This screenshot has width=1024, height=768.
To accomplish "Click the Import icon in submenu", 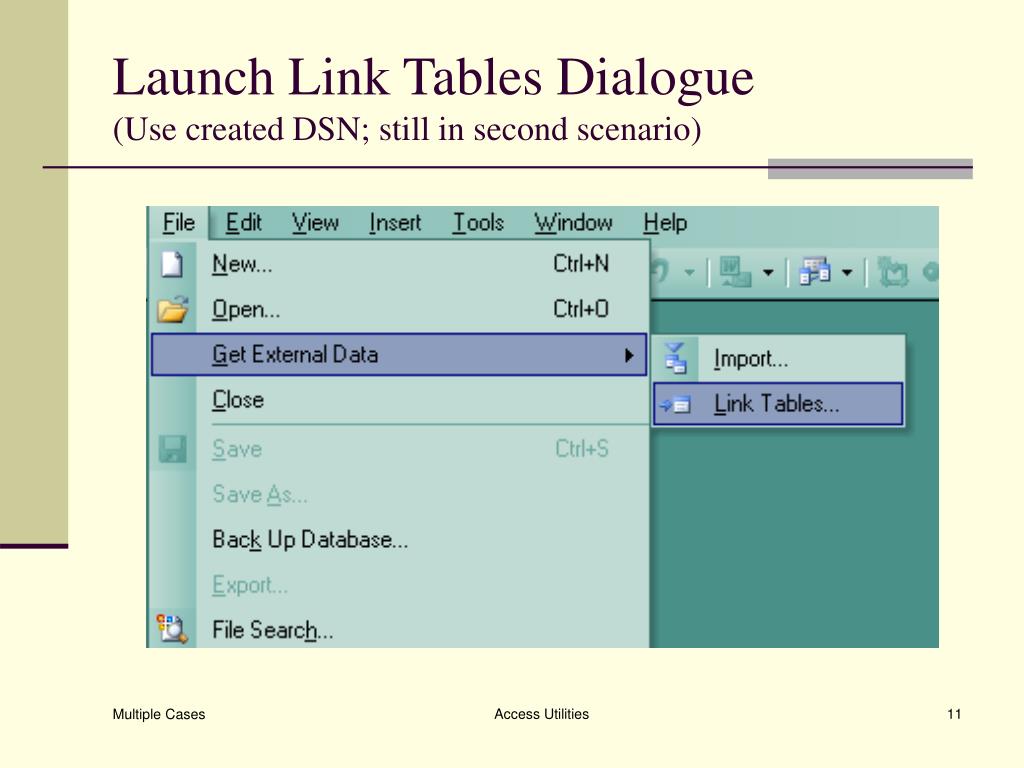I will pos(675,359).
